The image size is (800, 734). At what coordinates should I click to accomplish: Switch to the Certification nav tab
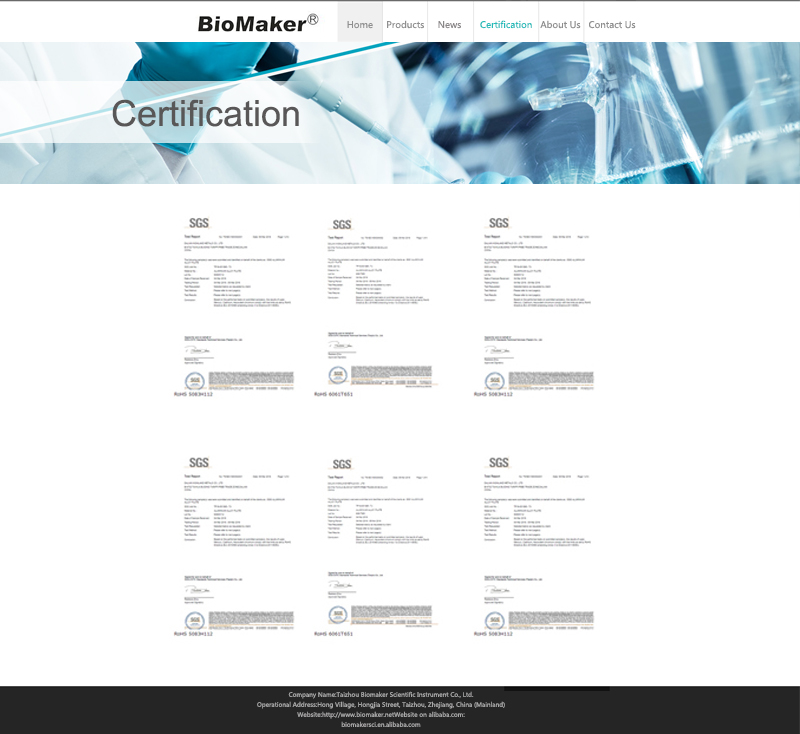coord(505,25)
